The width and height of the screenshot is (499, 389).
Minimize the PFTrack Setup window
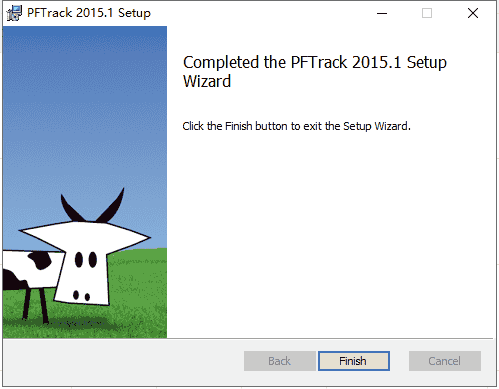click(382, 13)
